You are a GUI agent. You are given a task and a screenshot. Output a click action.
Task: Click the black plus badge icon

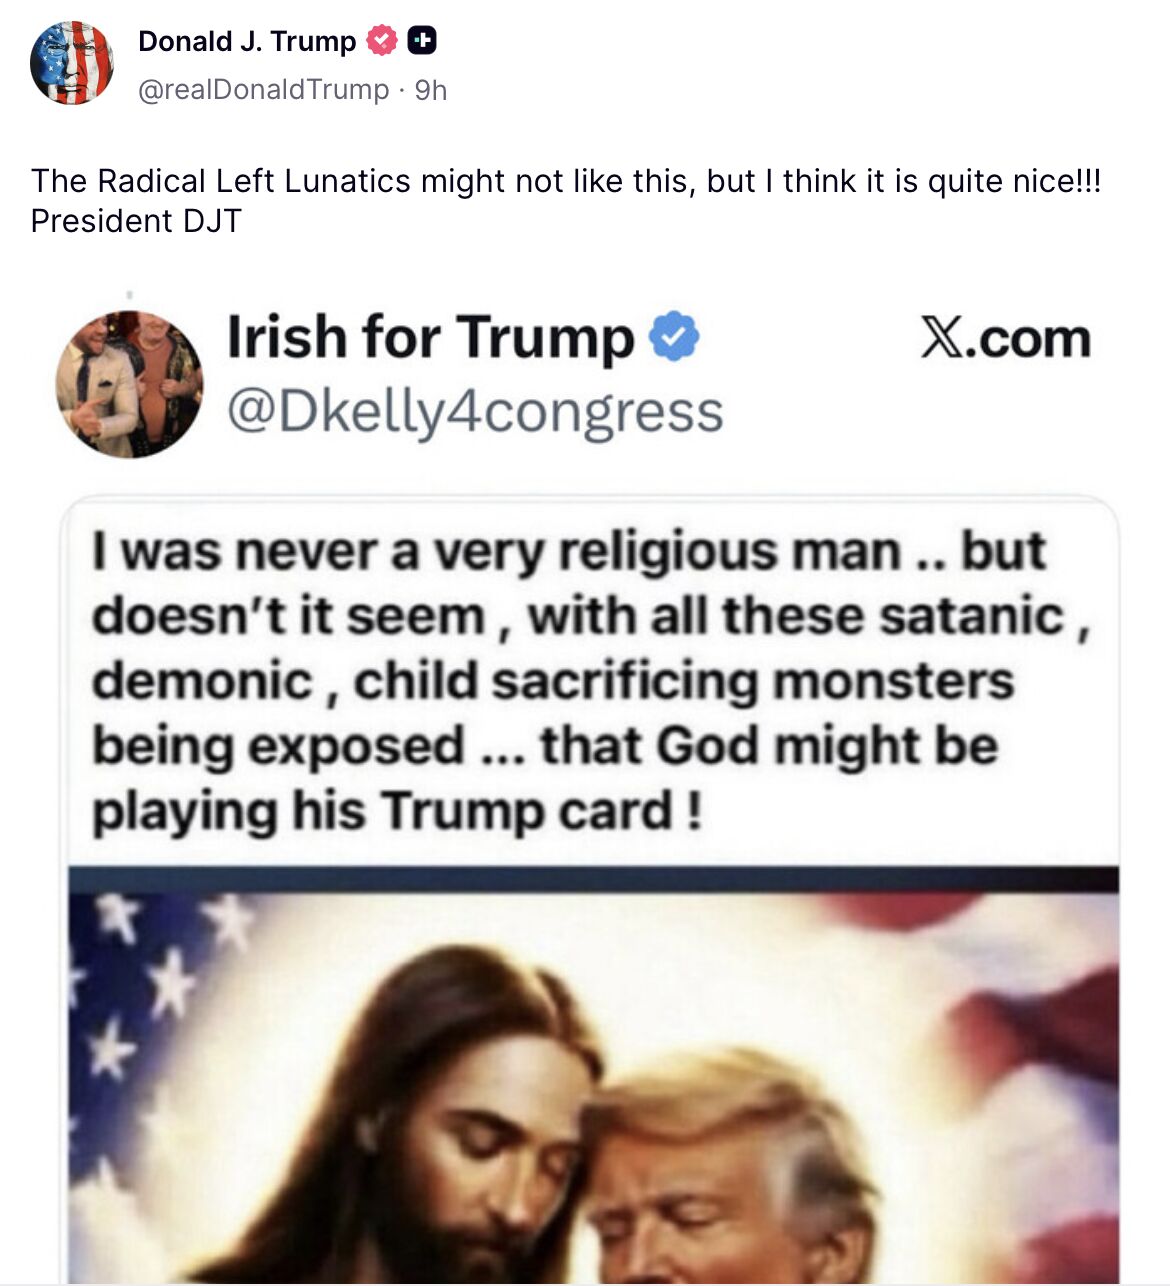coord(422,41)
